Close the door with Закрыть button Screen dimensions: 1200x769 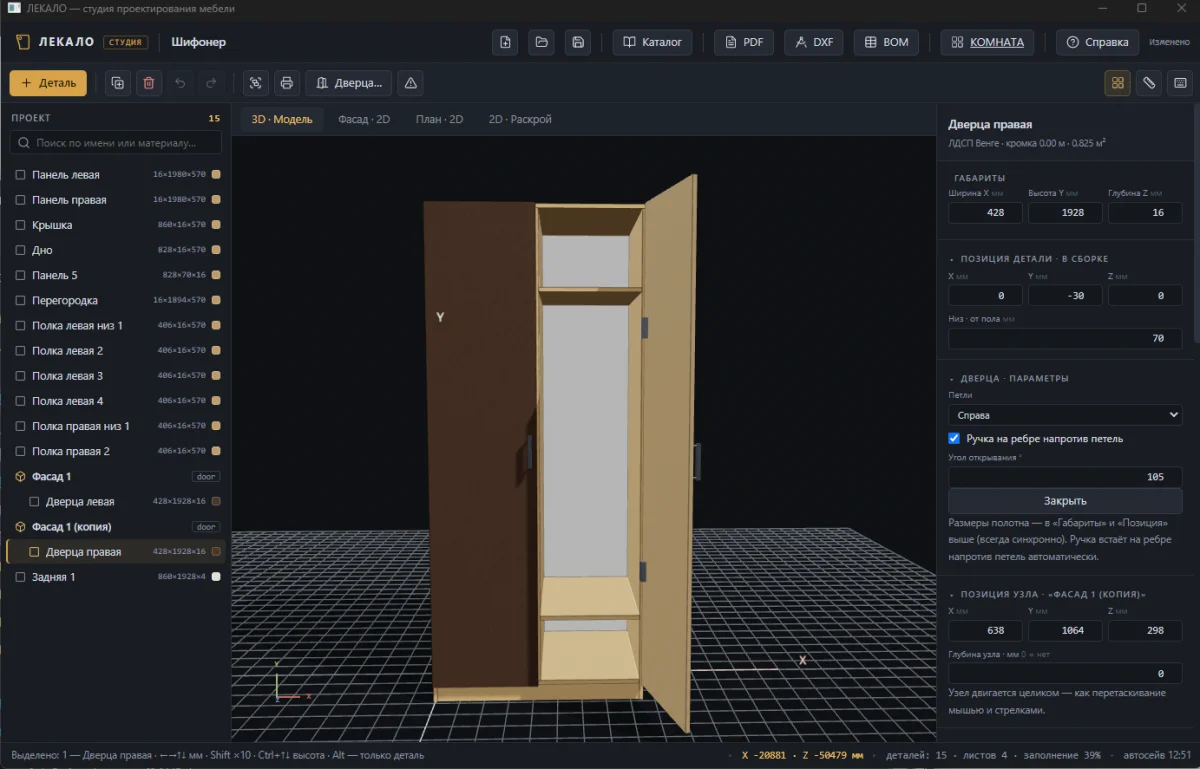tap(1065, 501)
